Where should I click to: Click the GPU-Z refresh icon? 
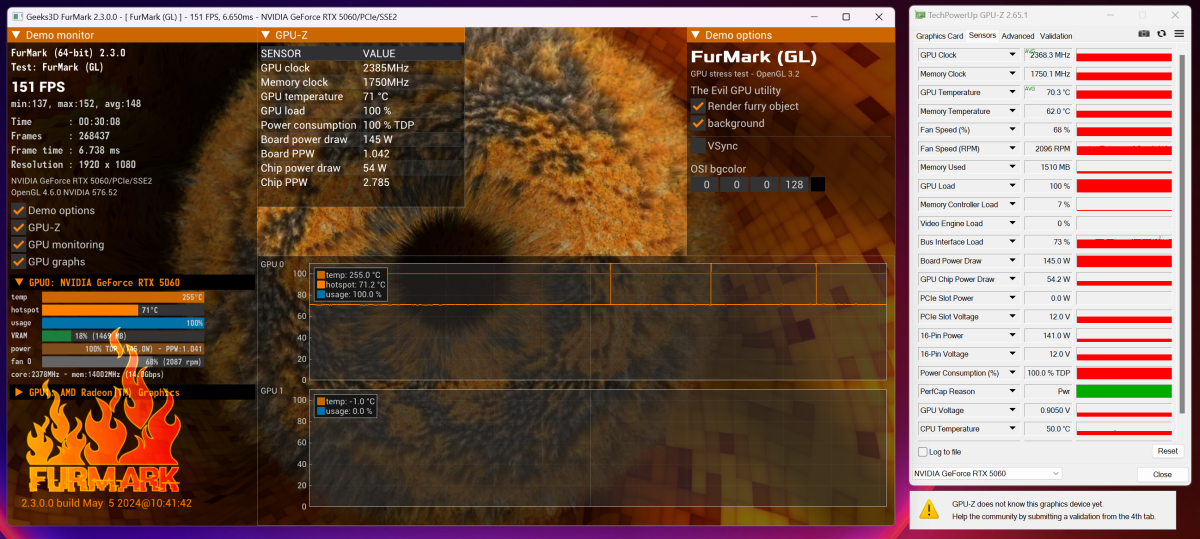click(x=1161, y=33)
